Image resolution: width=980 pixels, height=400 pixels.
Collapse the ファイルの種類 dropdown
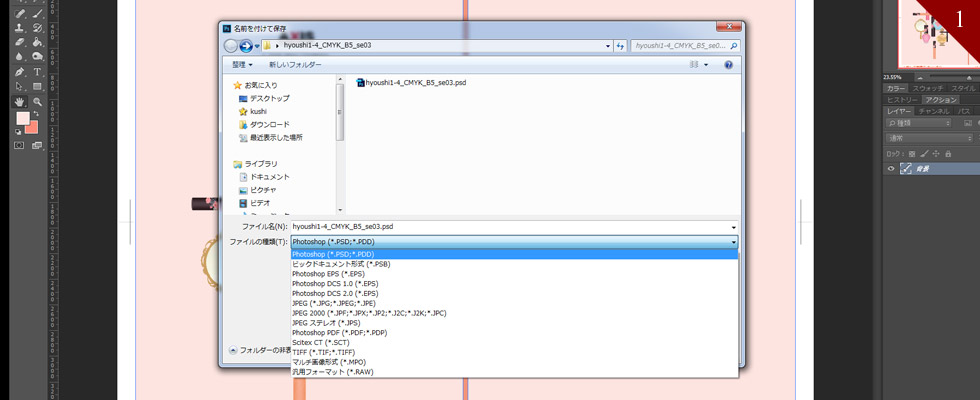click(x=734, y=242)
